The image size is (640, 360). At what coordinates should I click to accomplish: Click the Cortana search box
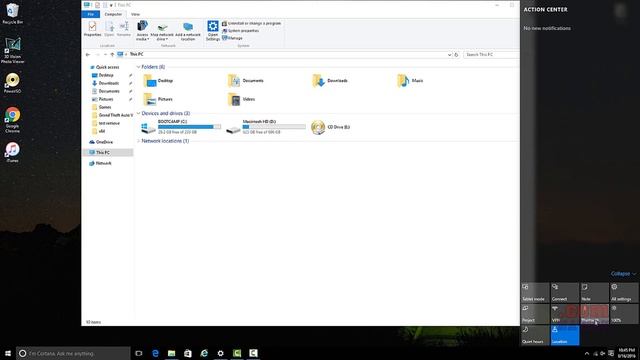73,353
